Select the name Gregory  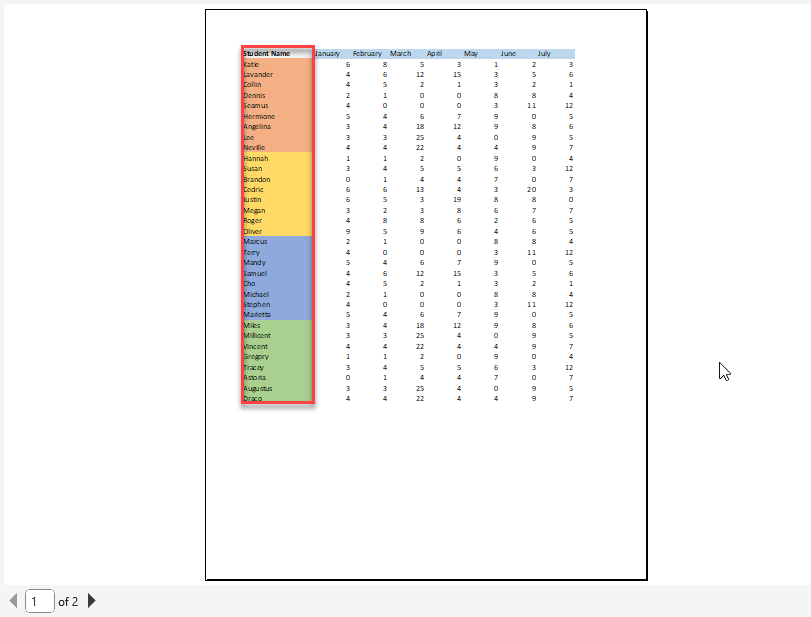click(256, 357)
